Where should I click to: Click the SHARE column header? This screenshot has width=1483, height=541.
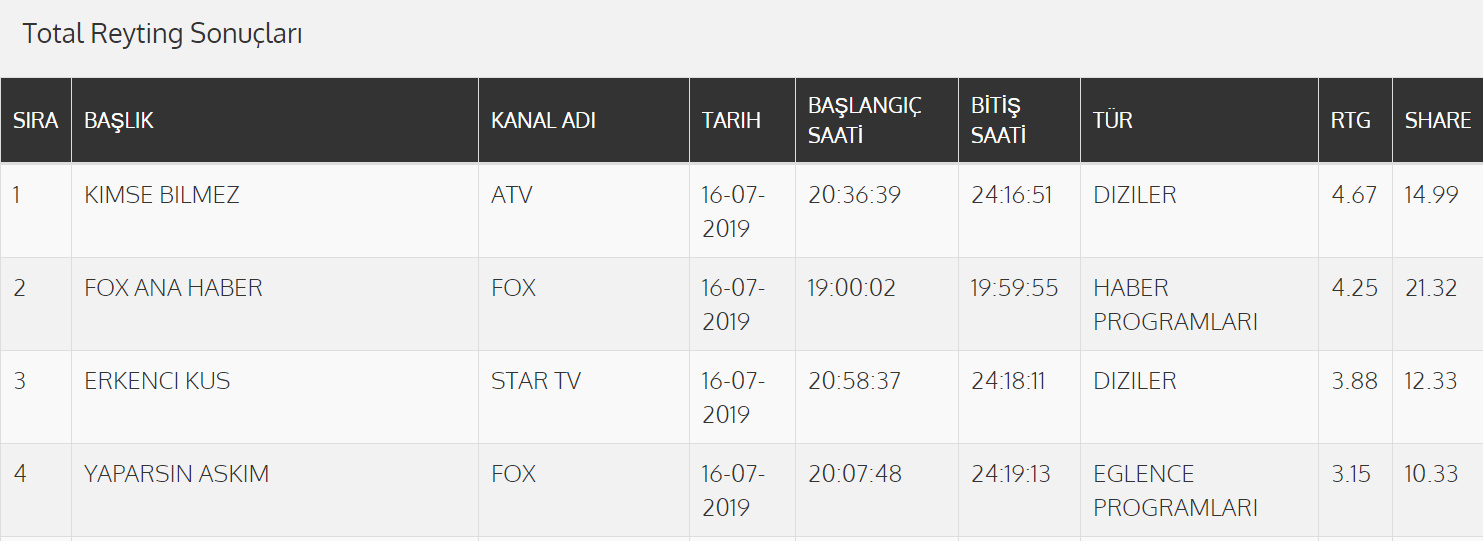pos(1437,121)
